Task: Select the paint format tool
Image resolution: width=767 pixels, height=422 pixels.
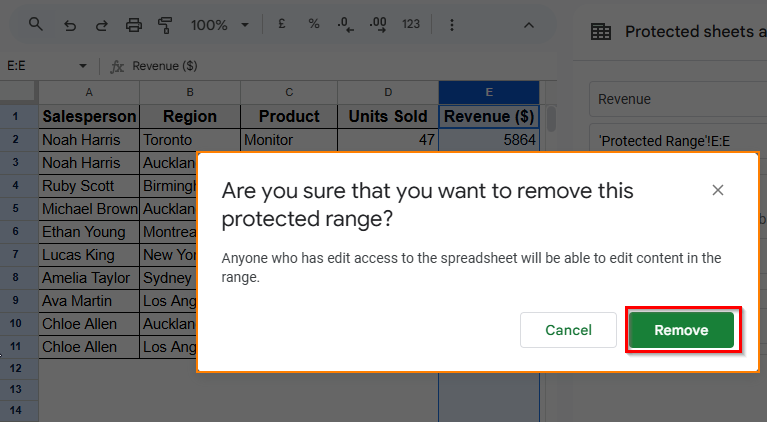Action: coord(166,24)
